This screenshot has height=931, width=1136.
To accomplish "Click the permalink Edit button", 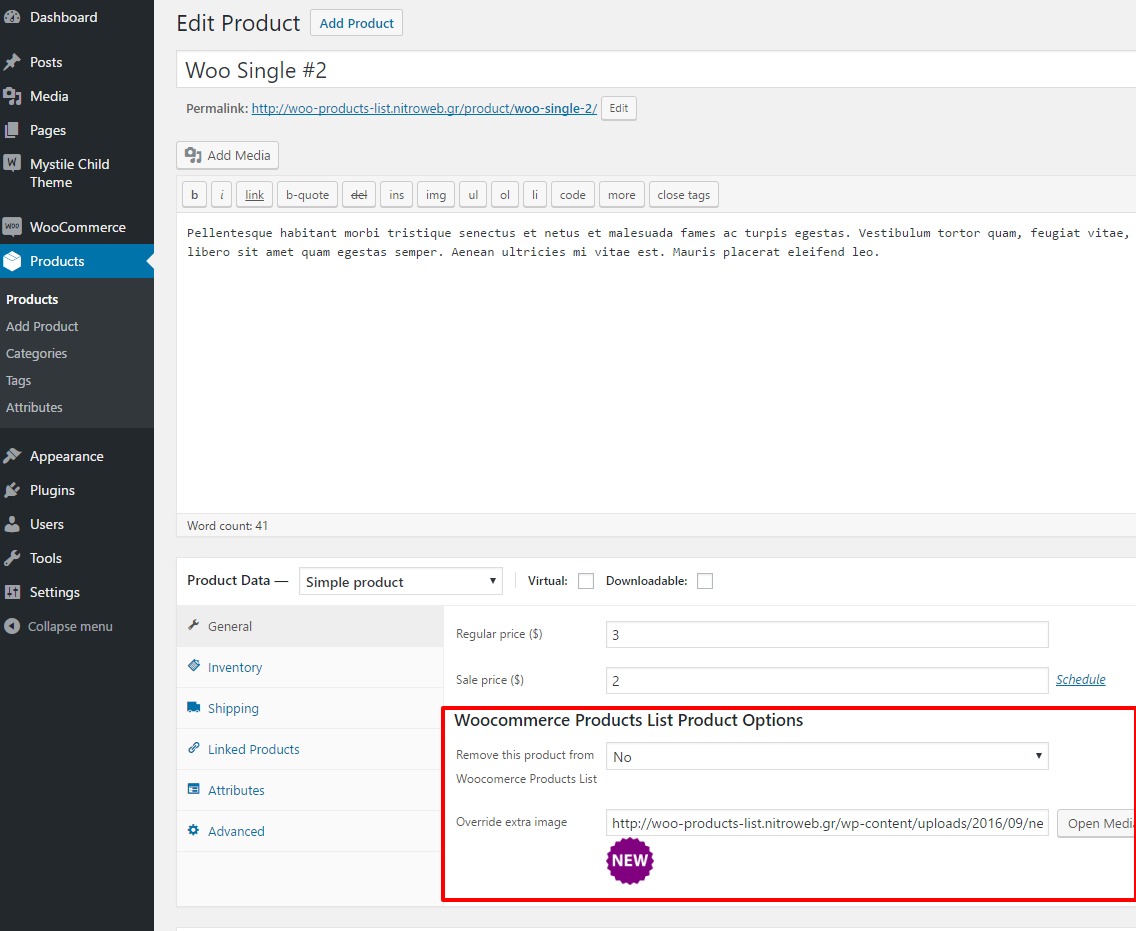I will 619,108.
